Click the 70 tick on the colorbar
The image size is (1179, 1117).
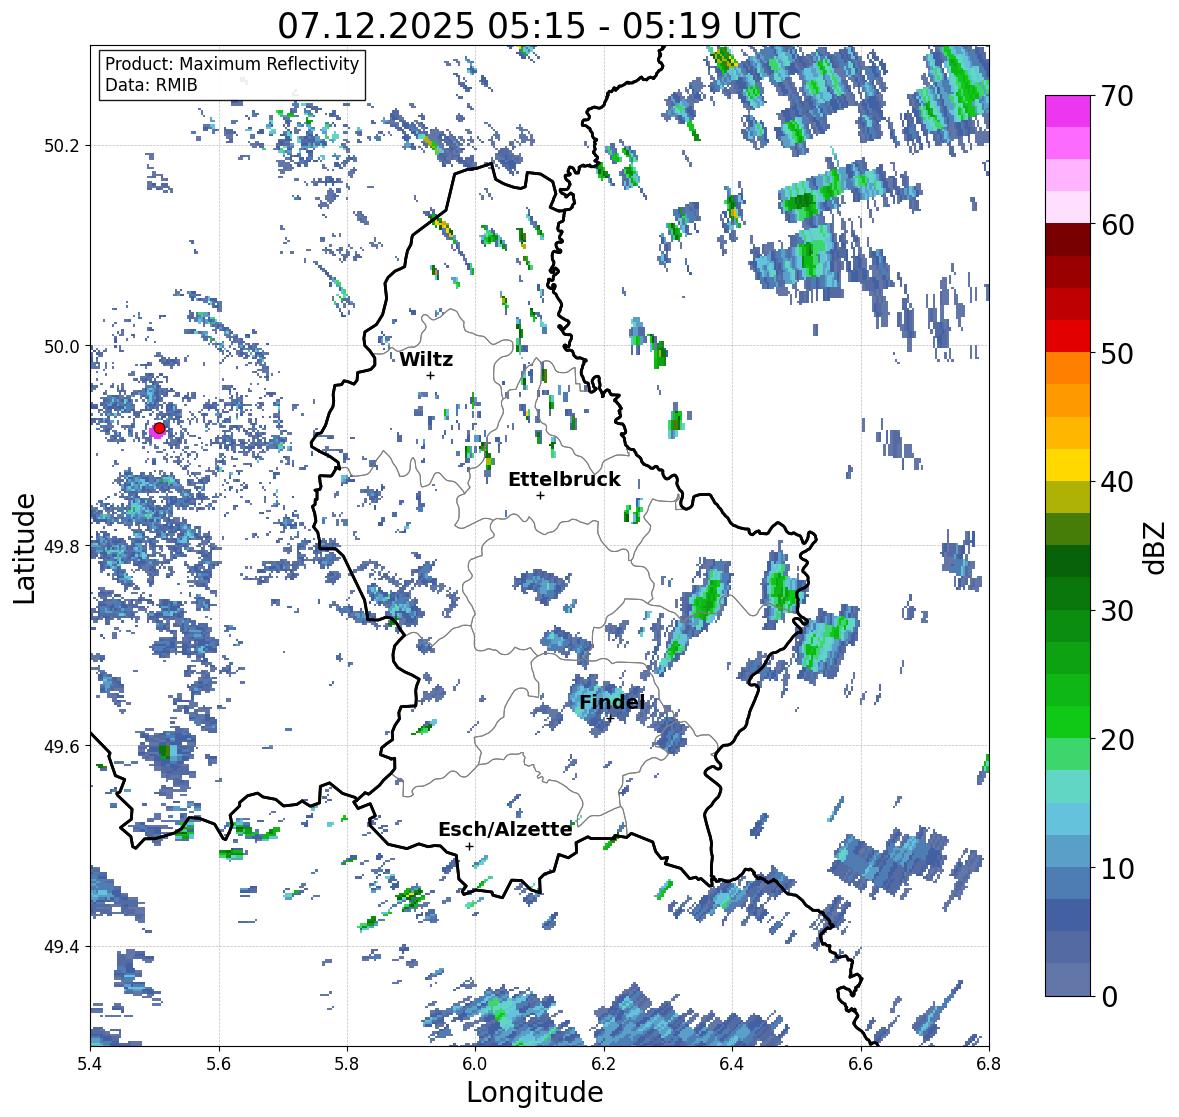(1116, 96)
